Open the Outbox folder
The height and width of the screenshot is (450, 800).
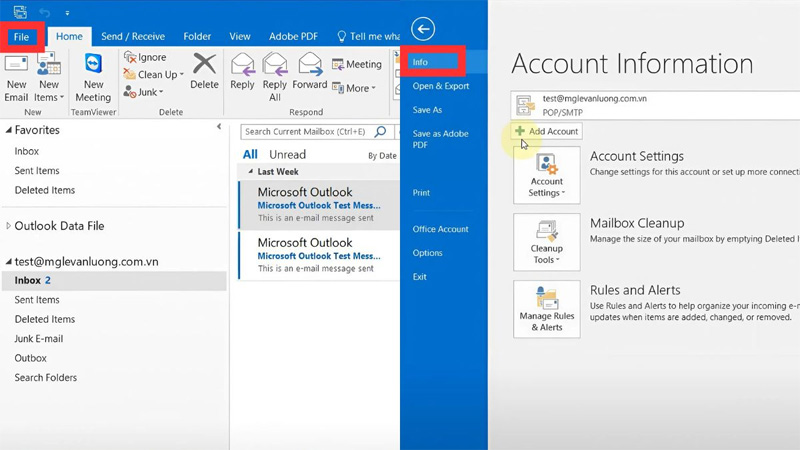(31, 358)
